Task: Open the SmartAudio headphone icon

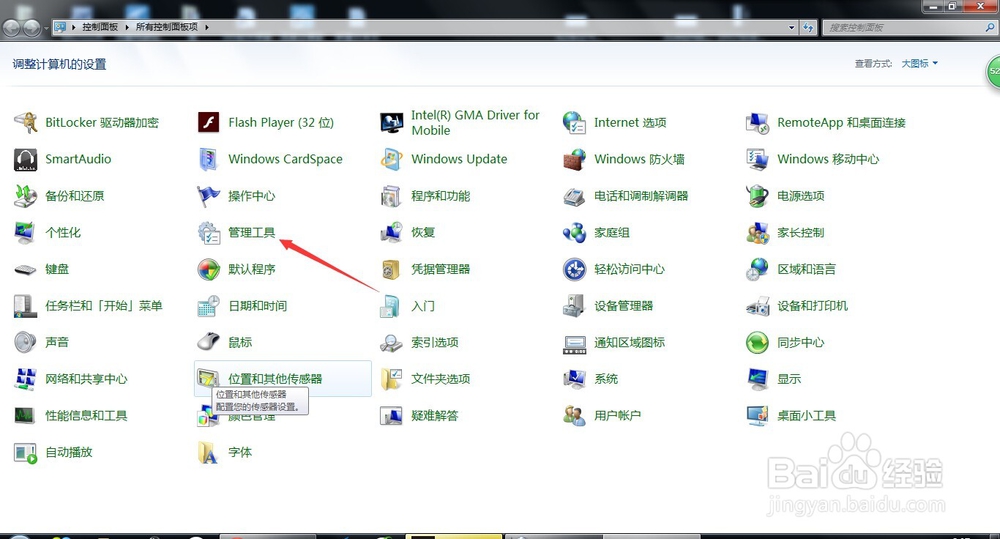Action: click(x=26, y=159)
